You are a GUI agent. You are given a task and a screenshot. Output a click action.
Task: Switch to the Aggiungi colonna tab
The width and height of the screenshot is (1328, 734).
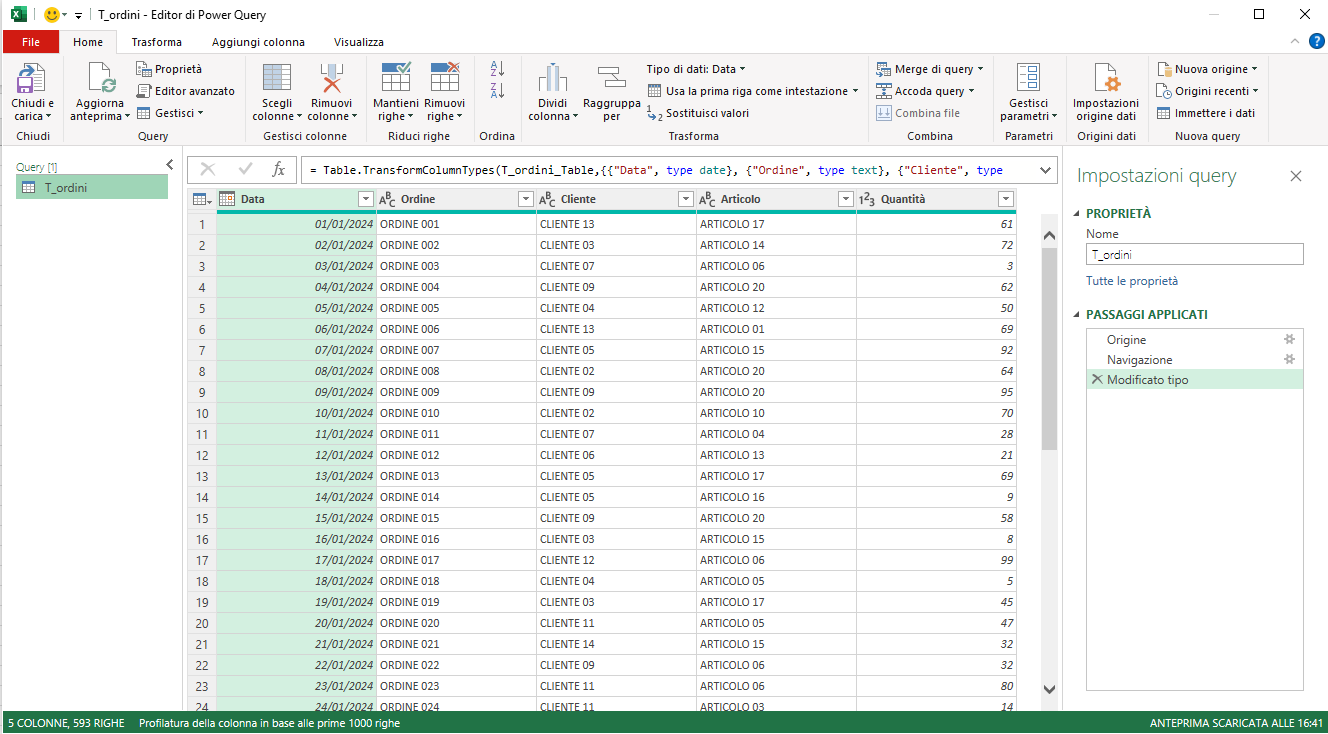[x=258, y=42]
